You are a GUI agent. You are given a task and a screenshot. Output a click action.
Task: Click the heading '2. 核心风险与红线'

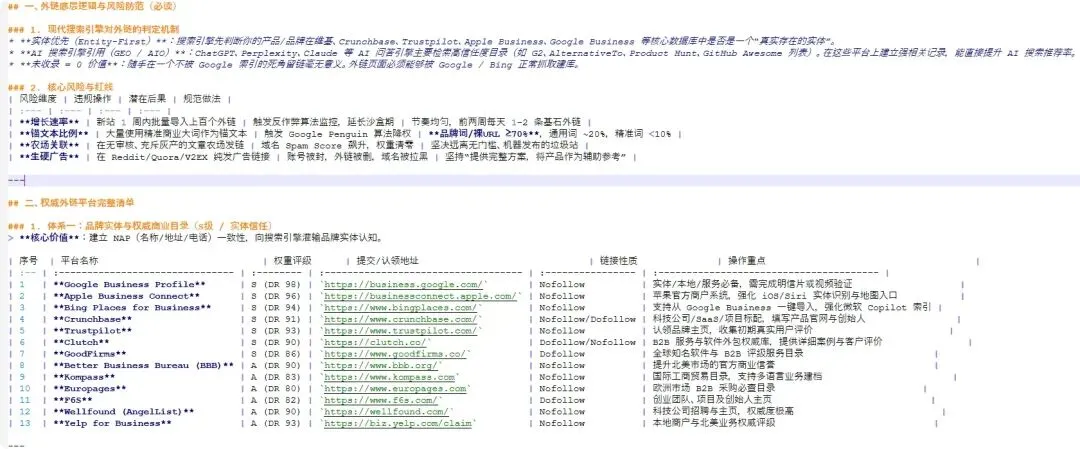61,87
